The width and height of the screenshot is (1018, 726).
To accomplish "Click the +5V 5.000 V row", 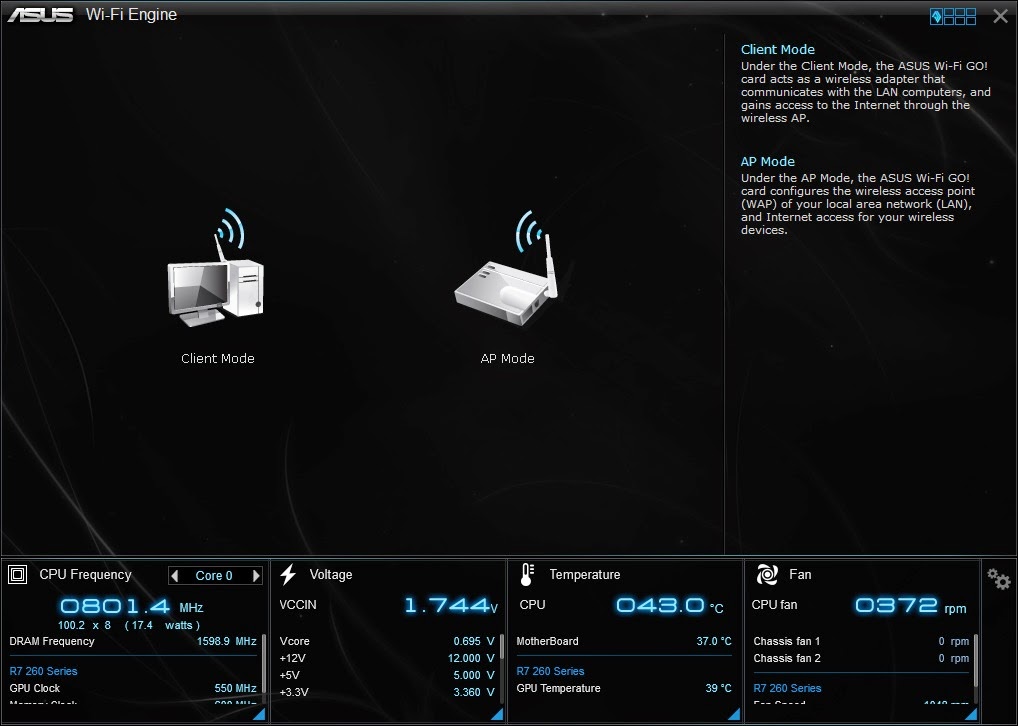I will click(x=387, y=675).
